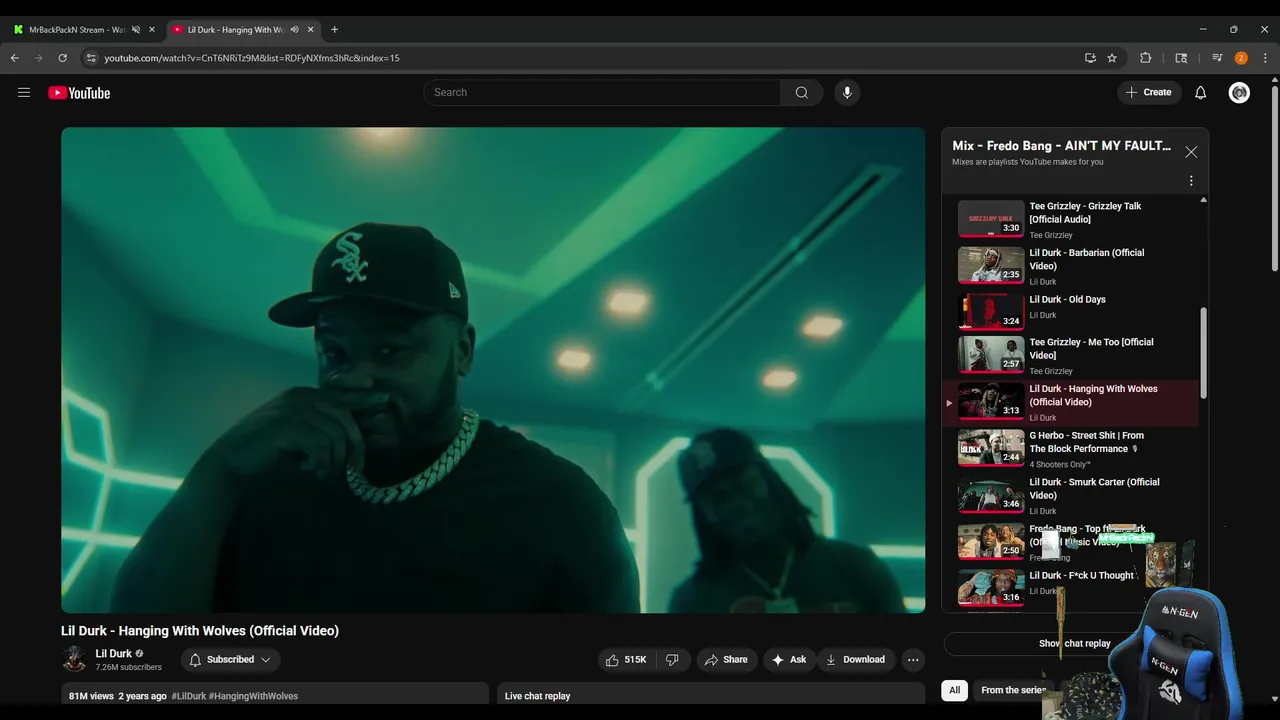
Task: Select Lil Durk - Smurk Carter in playlist
Action: (1070, 495)
